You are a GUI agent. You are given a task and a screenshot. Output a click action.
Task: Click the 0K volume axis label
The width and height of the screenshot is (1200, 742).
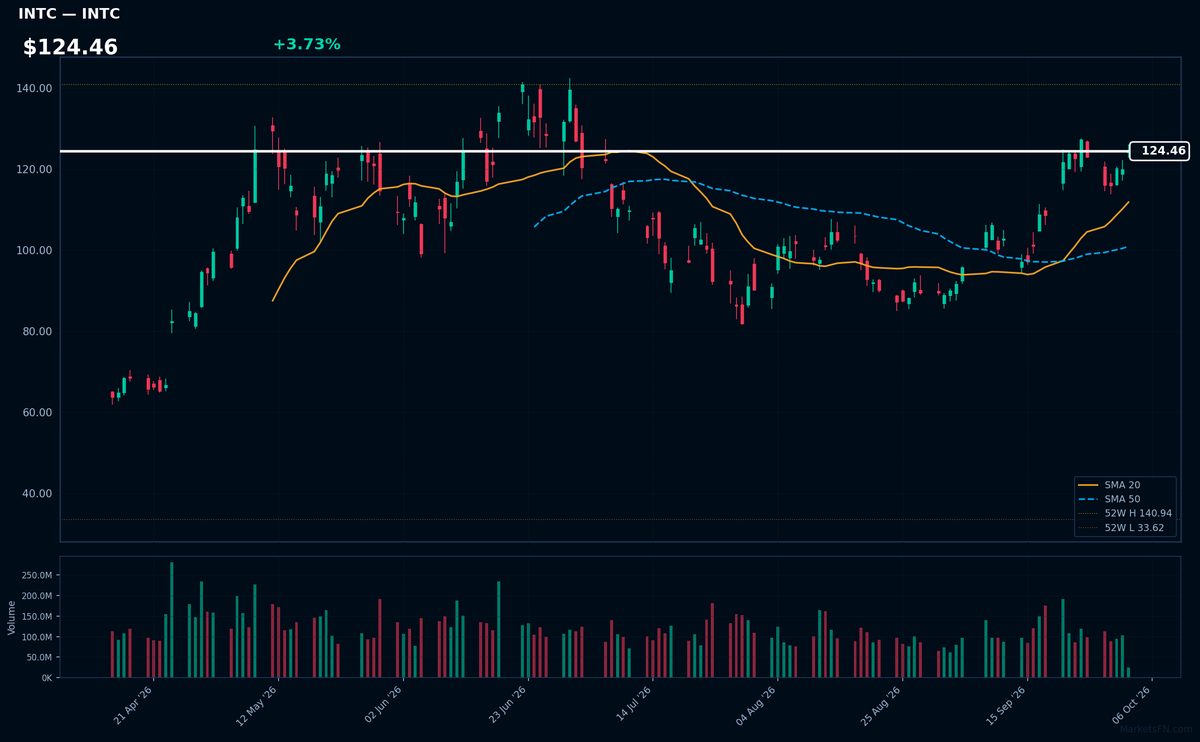coord(47,678)
